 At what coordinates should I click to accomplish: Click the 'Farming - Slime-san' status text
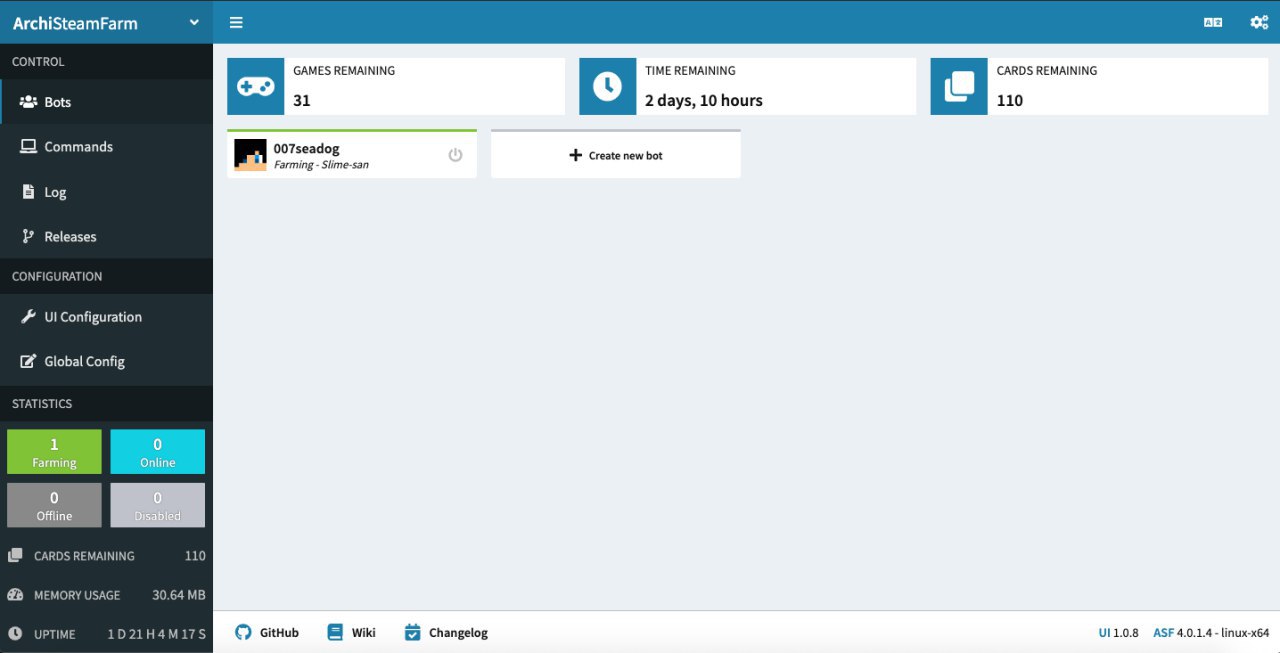pos(321,165)
